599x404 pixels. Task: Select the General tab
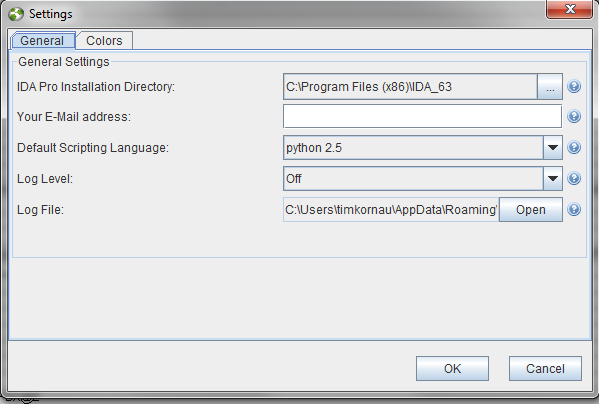coord(42,40)
